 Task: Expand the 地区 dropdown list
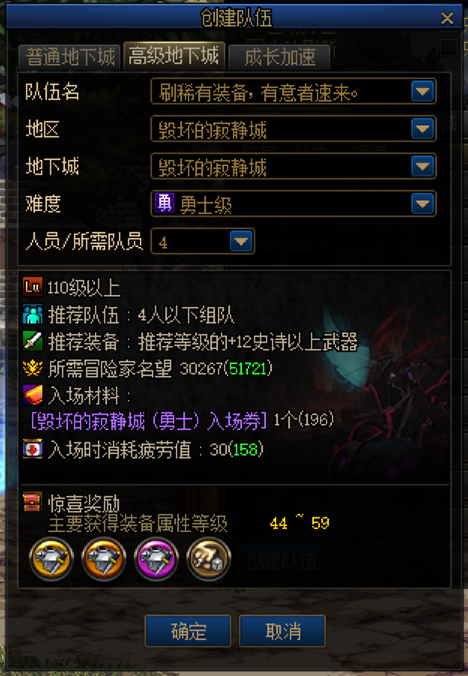click(422, 128)
